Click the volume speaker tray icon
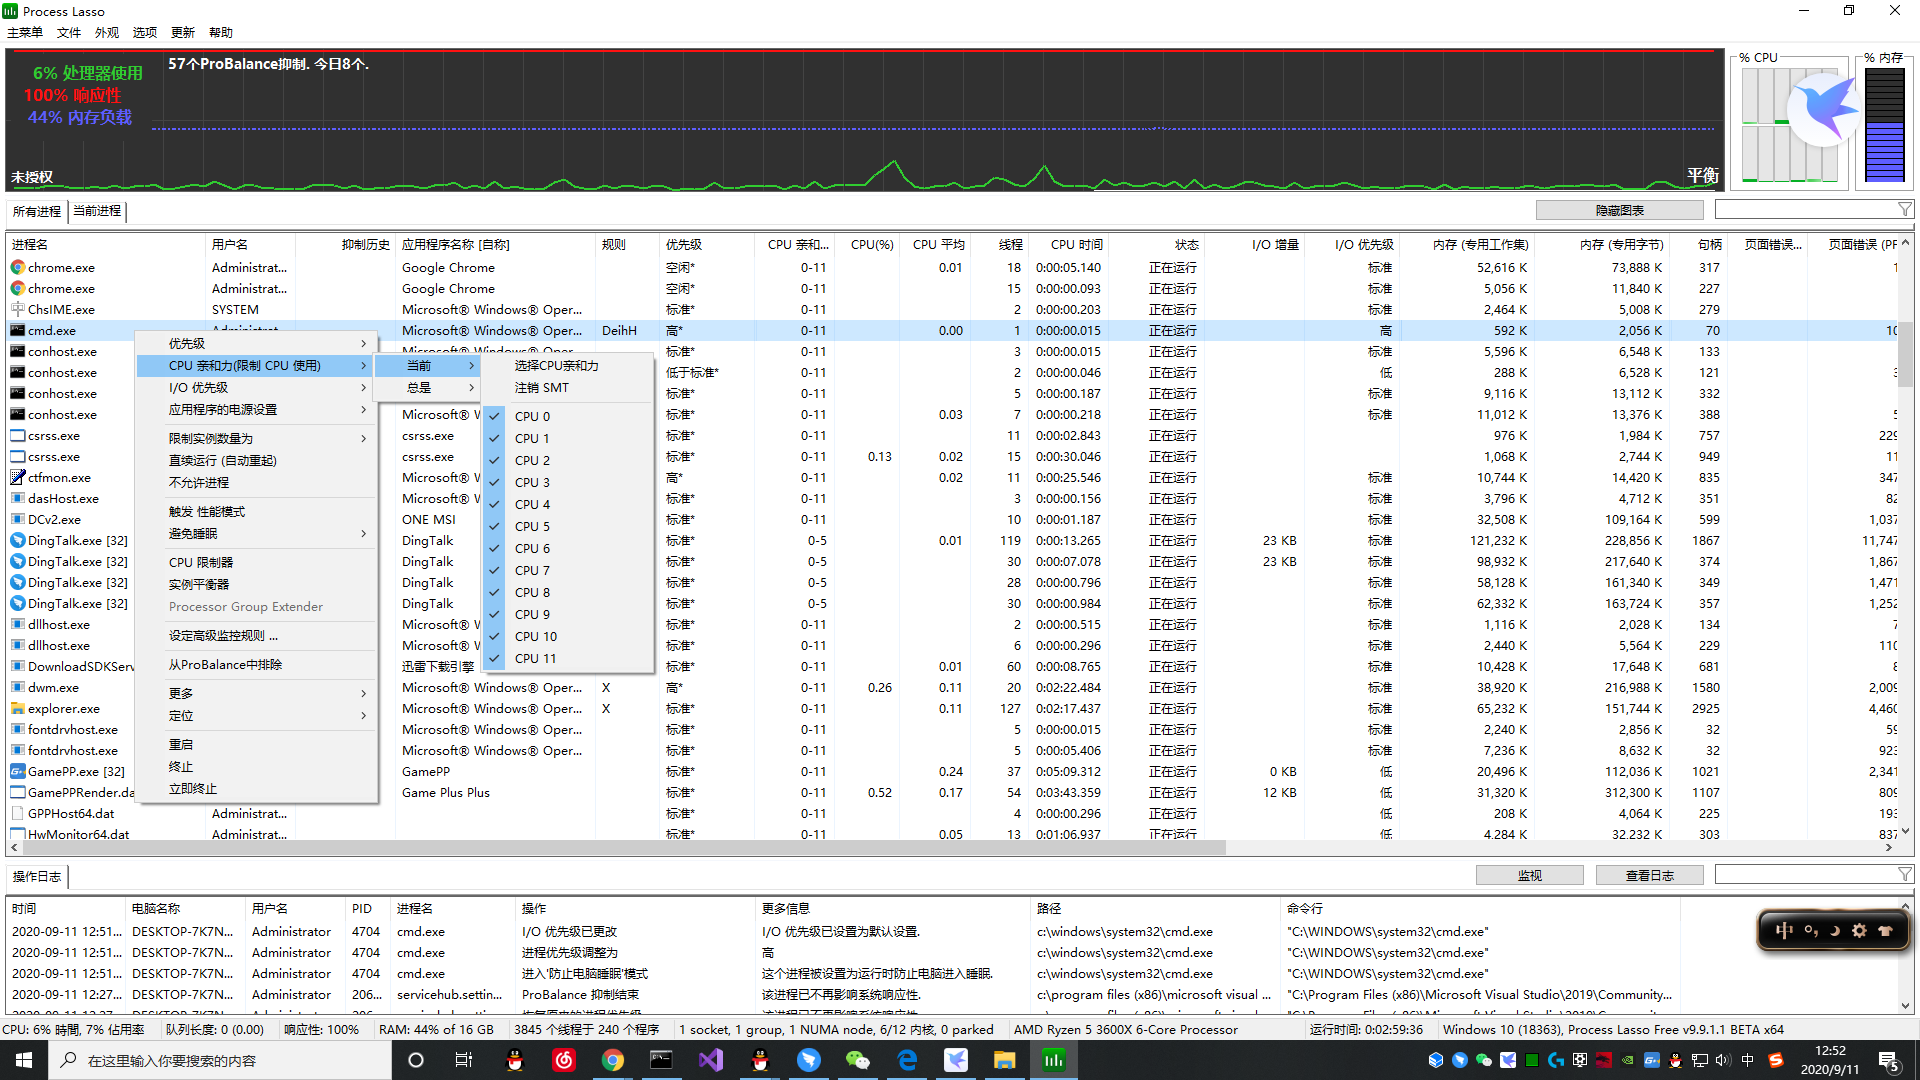The image size is (1920, 1080). [x=1723, y=1060]
